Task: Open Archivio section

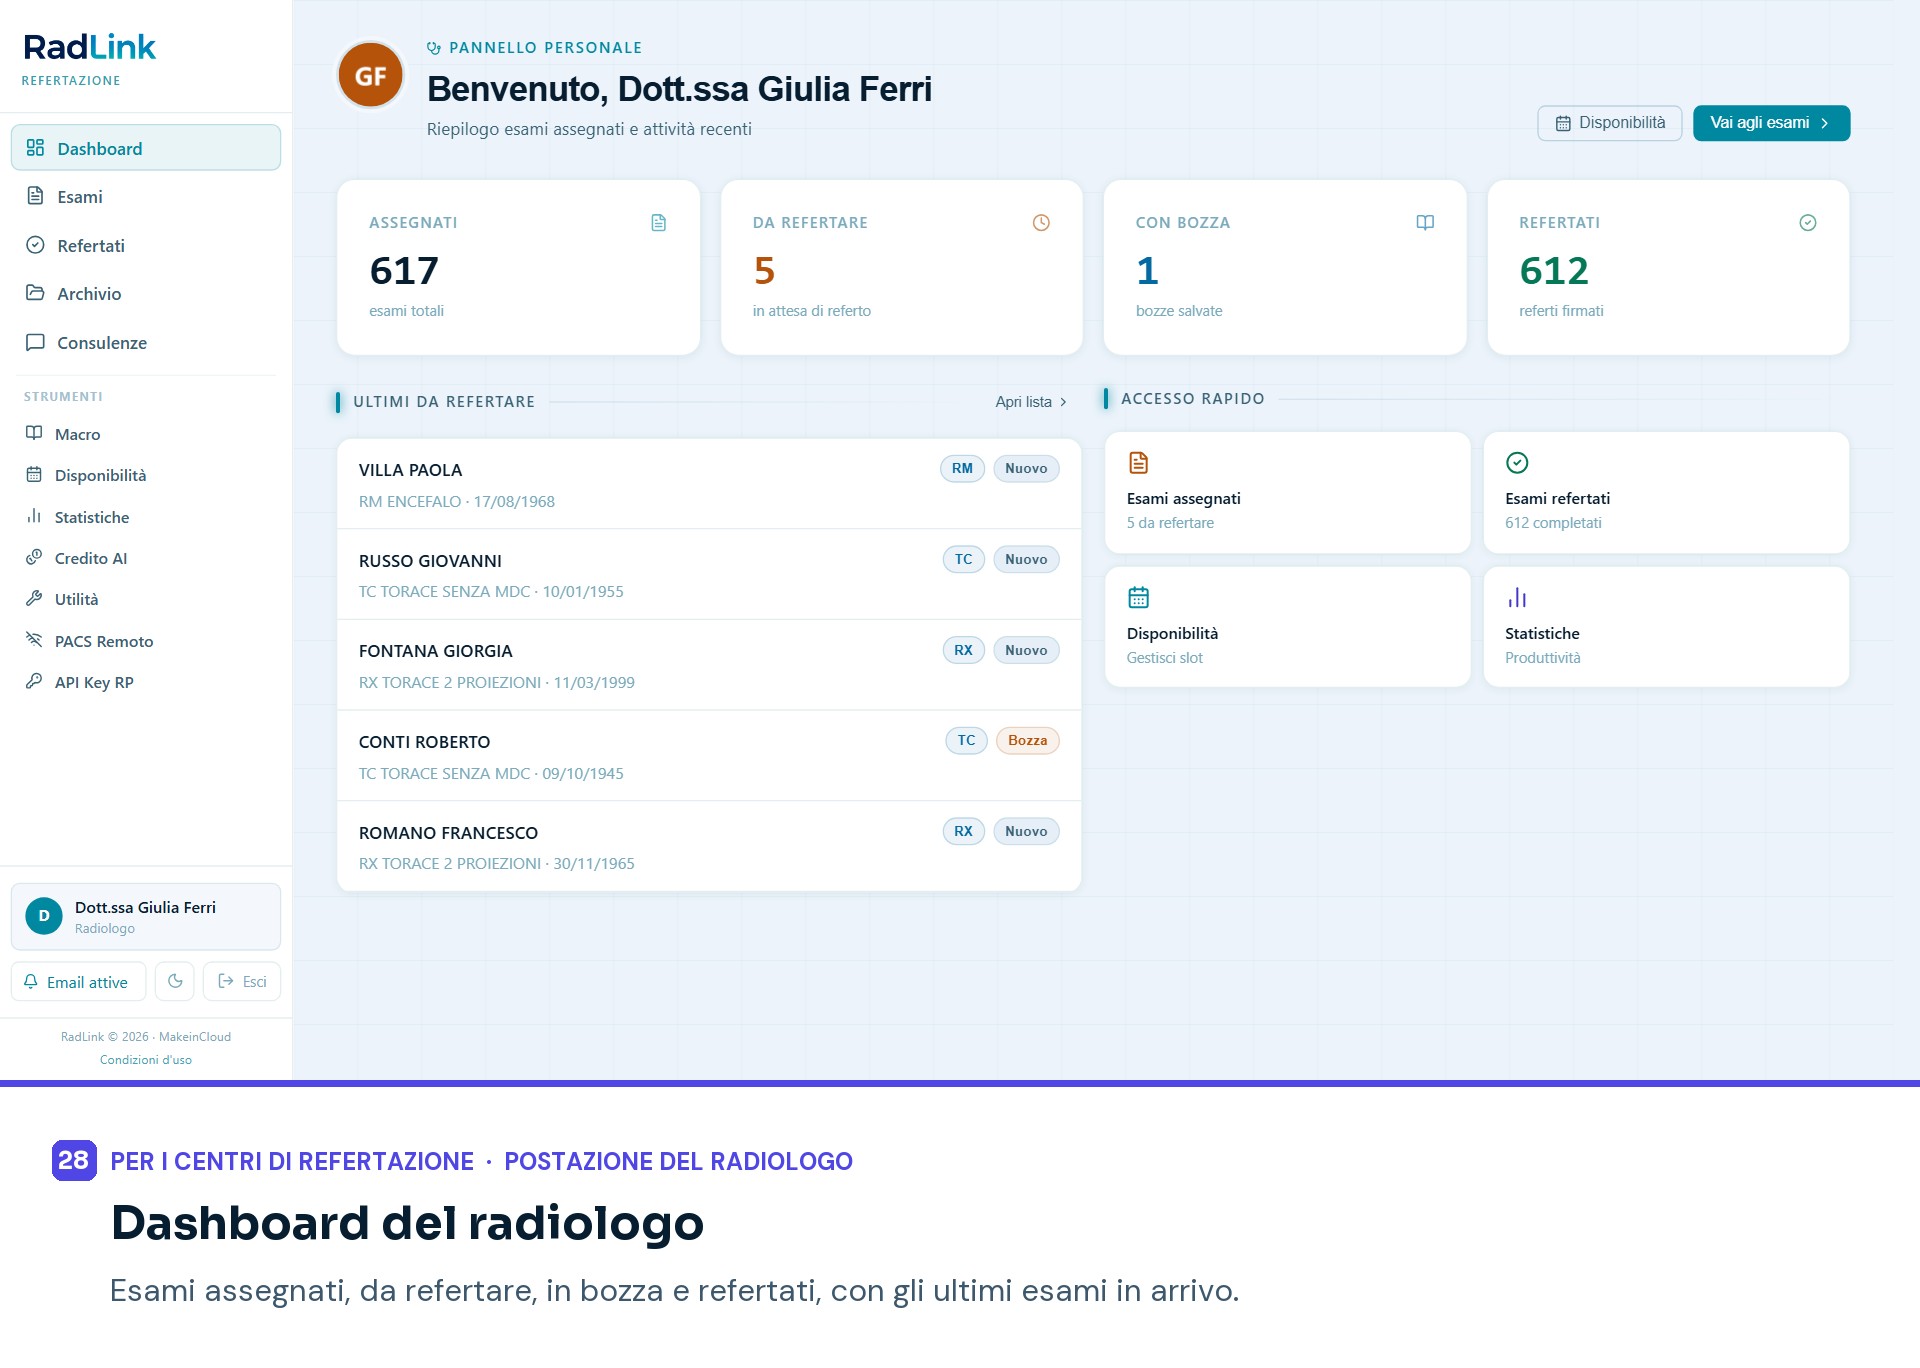Action: pos(146,293)
